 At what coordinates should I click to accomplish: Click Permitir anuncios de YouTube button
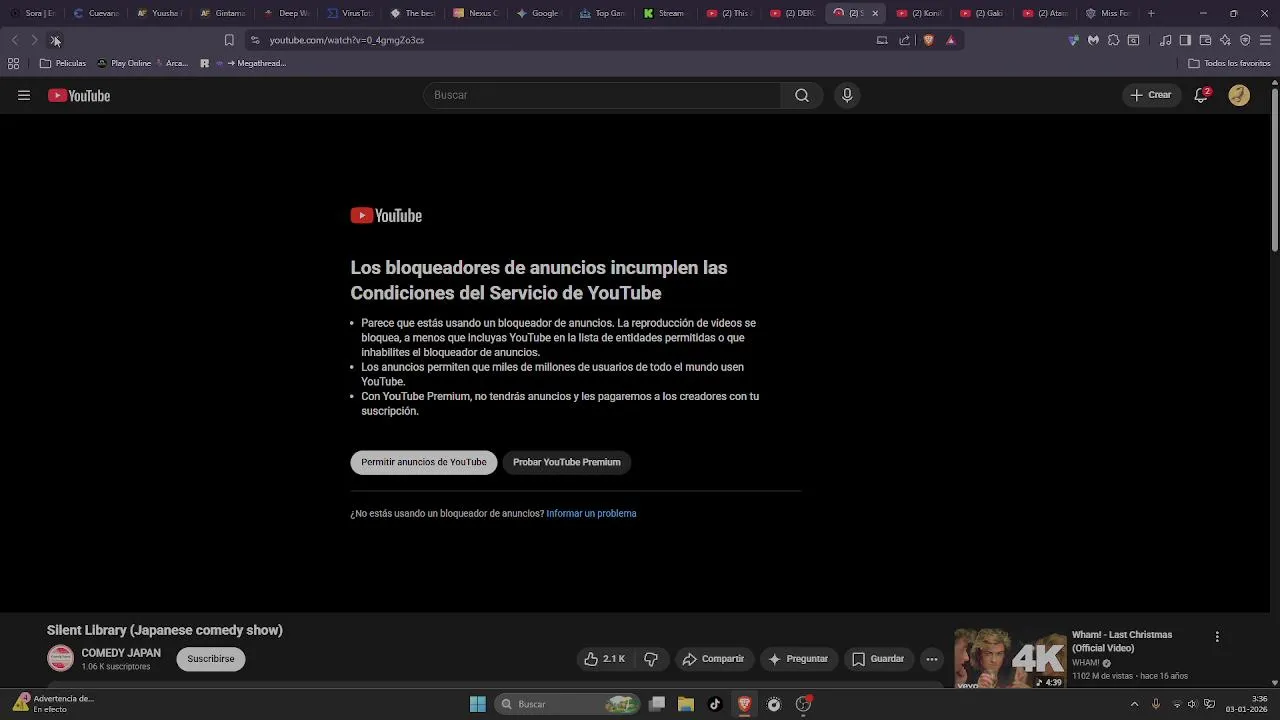point(424,462)
